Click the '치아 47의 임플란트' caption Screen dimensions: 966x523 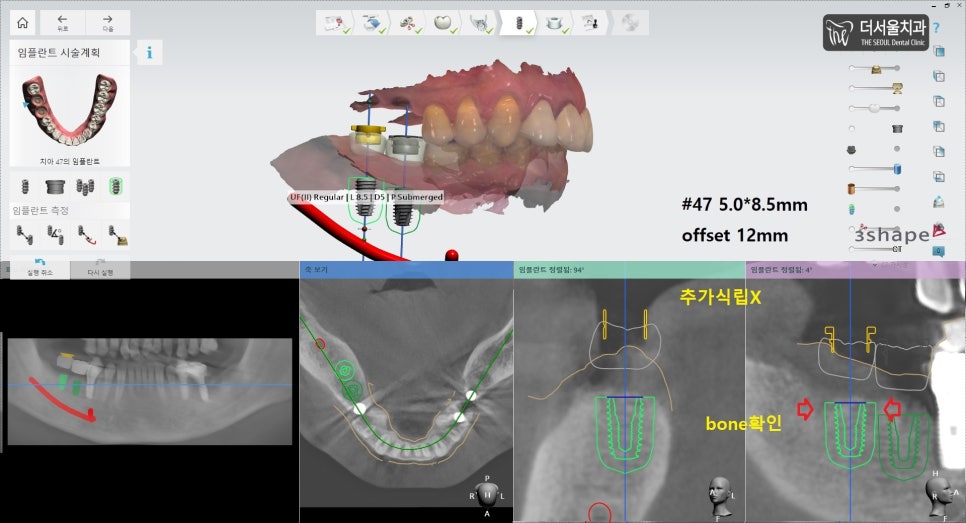coord(70,161)
